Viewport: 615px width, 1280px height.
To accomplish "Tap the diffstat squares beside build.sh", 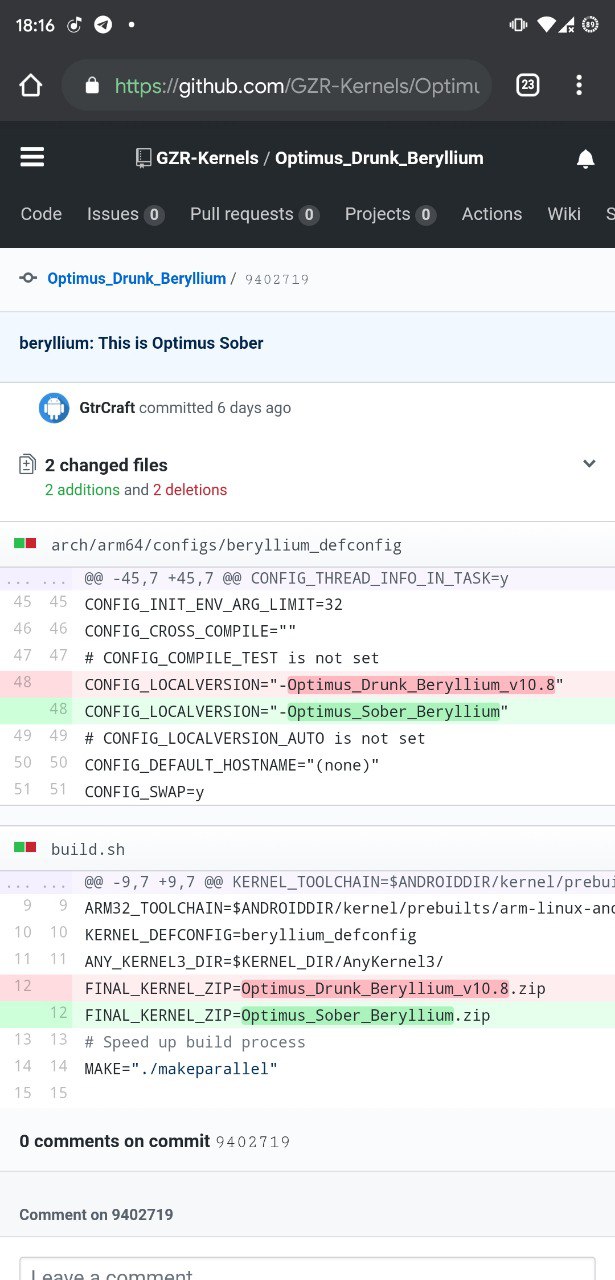I will 25,848.
